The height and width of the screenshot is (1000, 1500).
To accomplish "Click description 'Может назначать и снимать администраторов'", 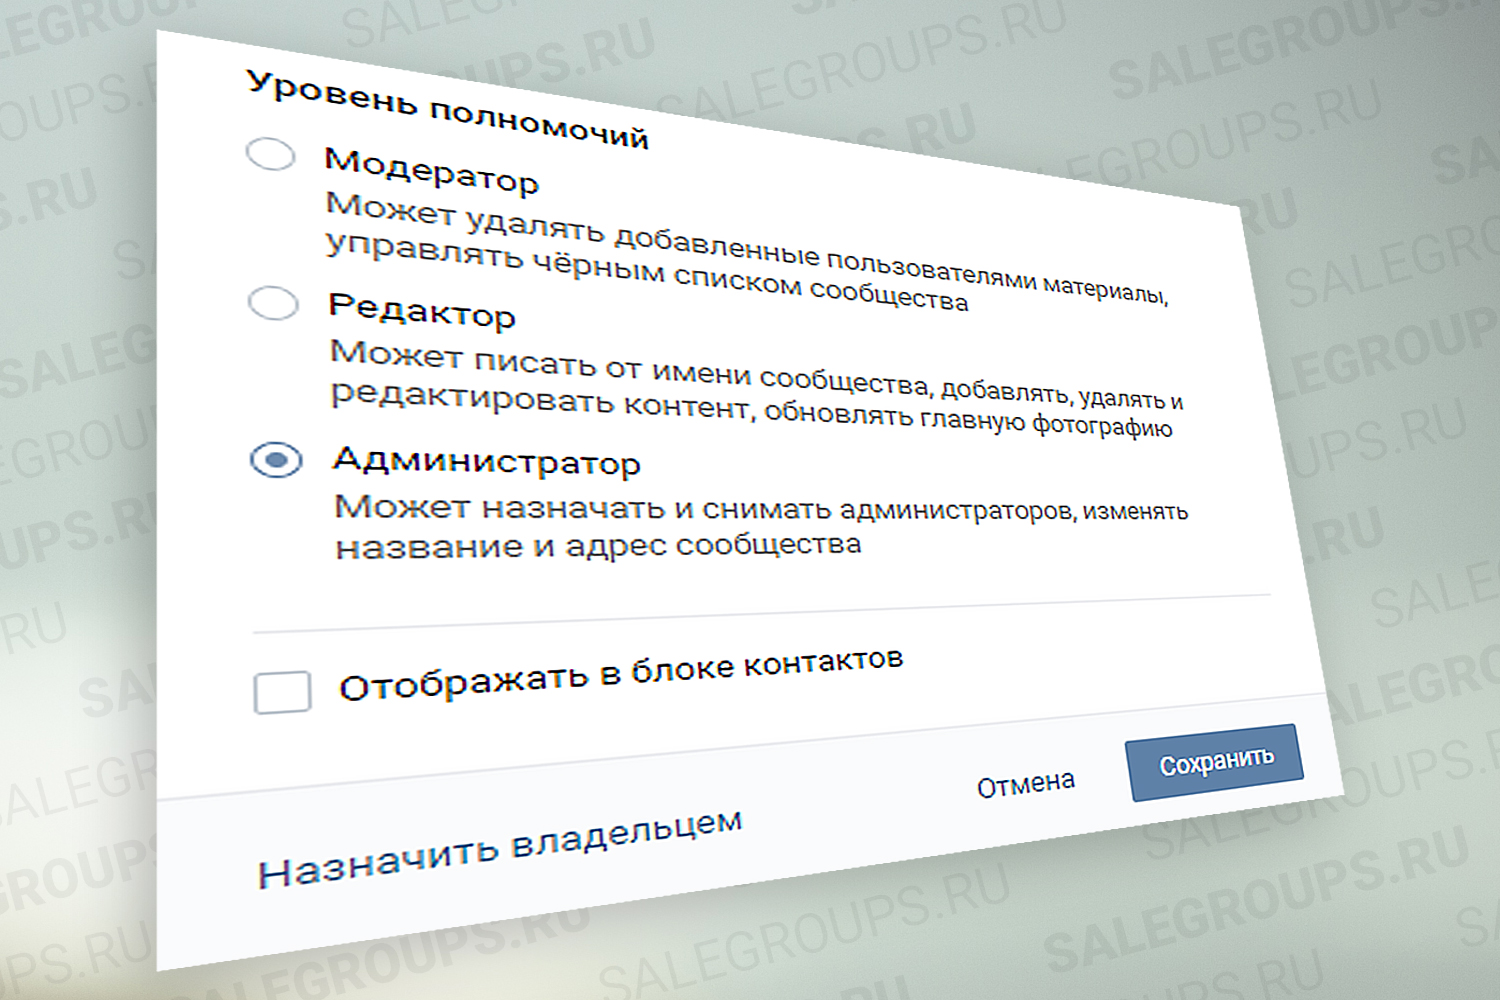I will pyautogui.click(x=704, y=508).
